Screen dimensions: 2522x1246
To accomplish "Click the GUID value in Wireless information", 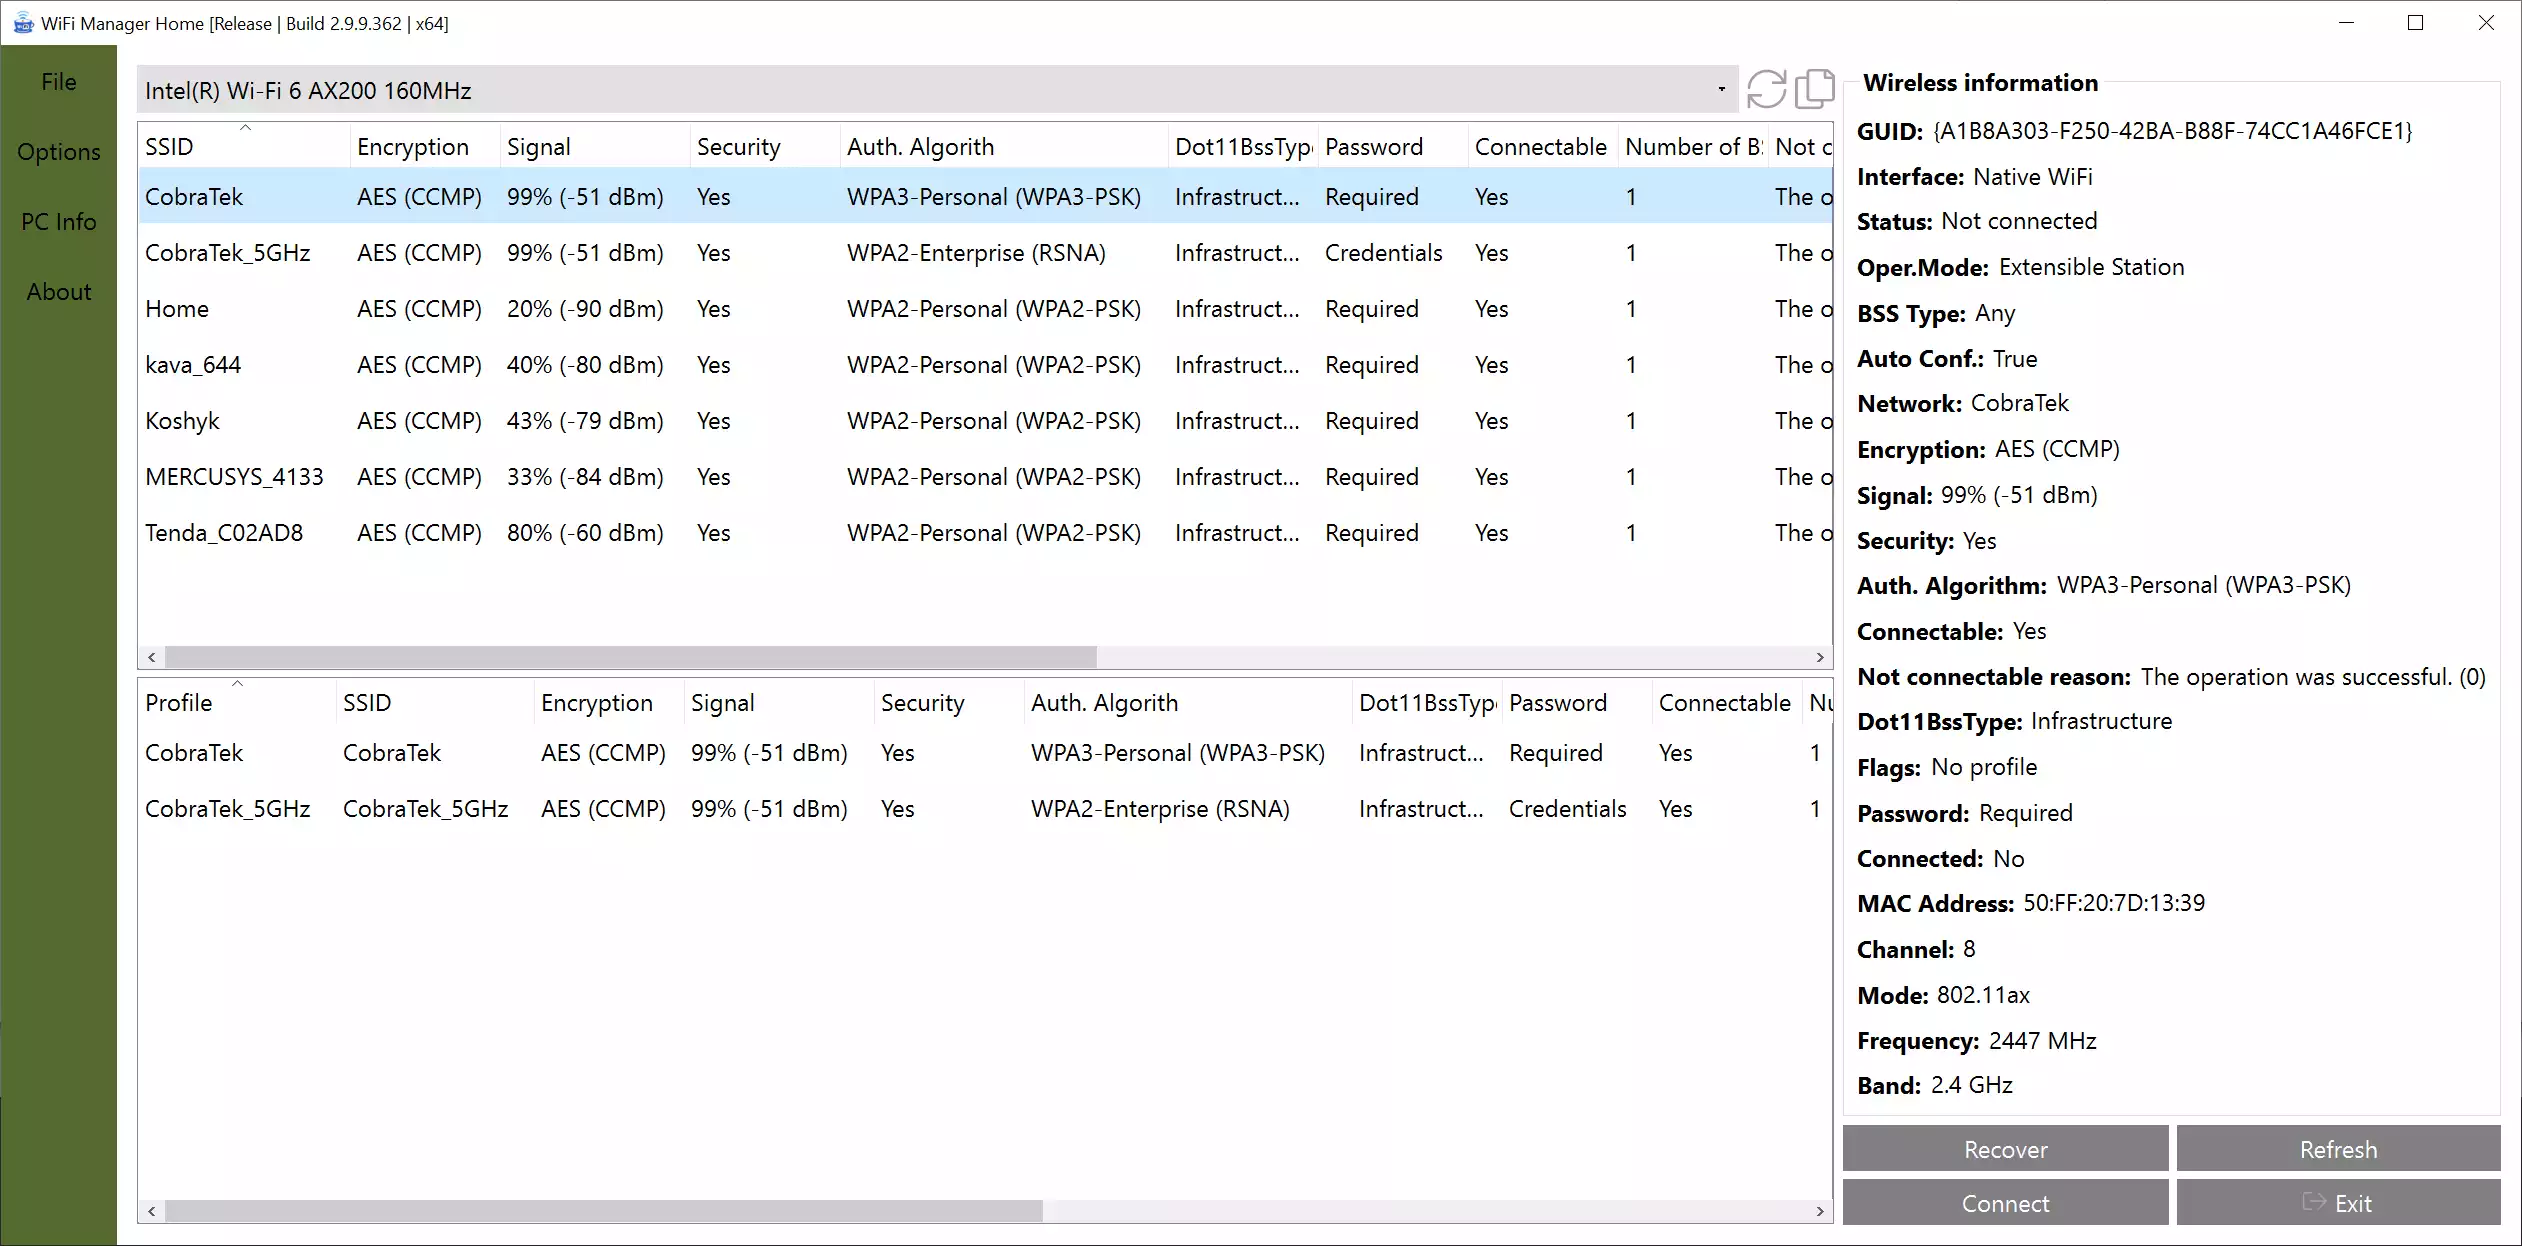I will [x=2172, y=131].
